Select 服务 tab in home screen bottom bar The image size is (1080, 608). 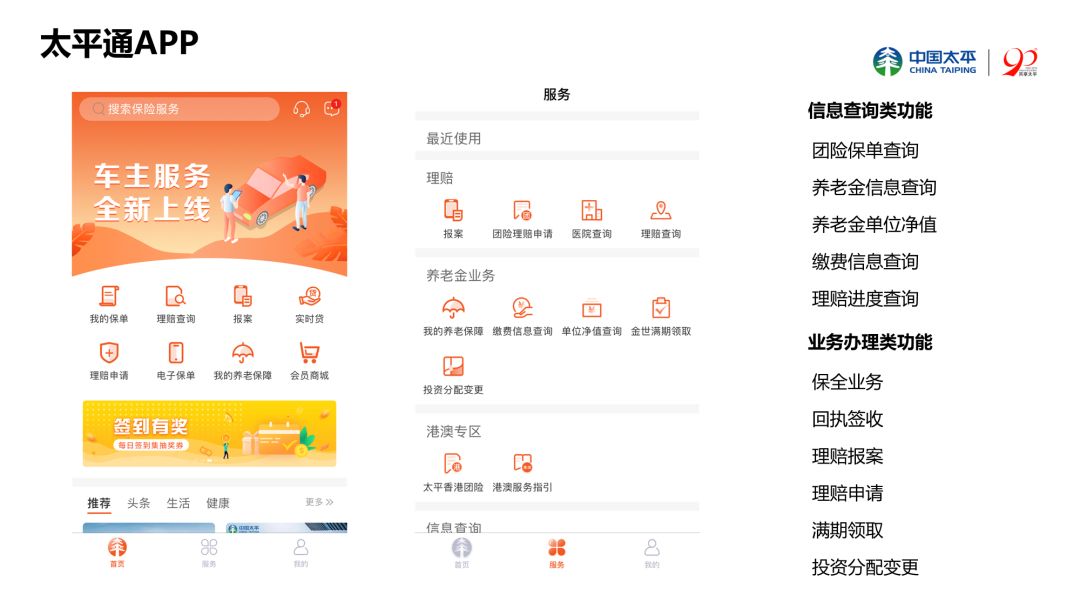pyautogui.click(x=209, y=553)
